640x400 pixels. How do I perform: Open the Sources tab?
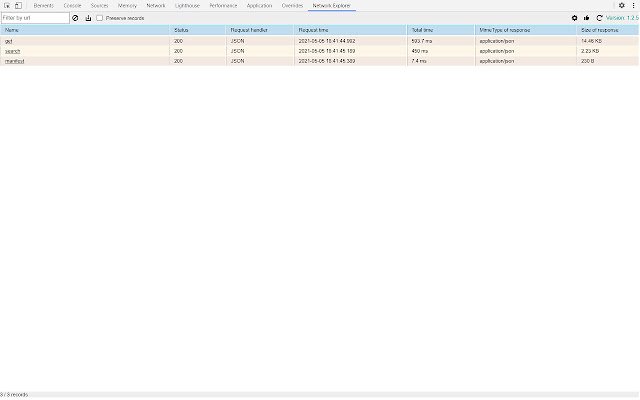100,6
